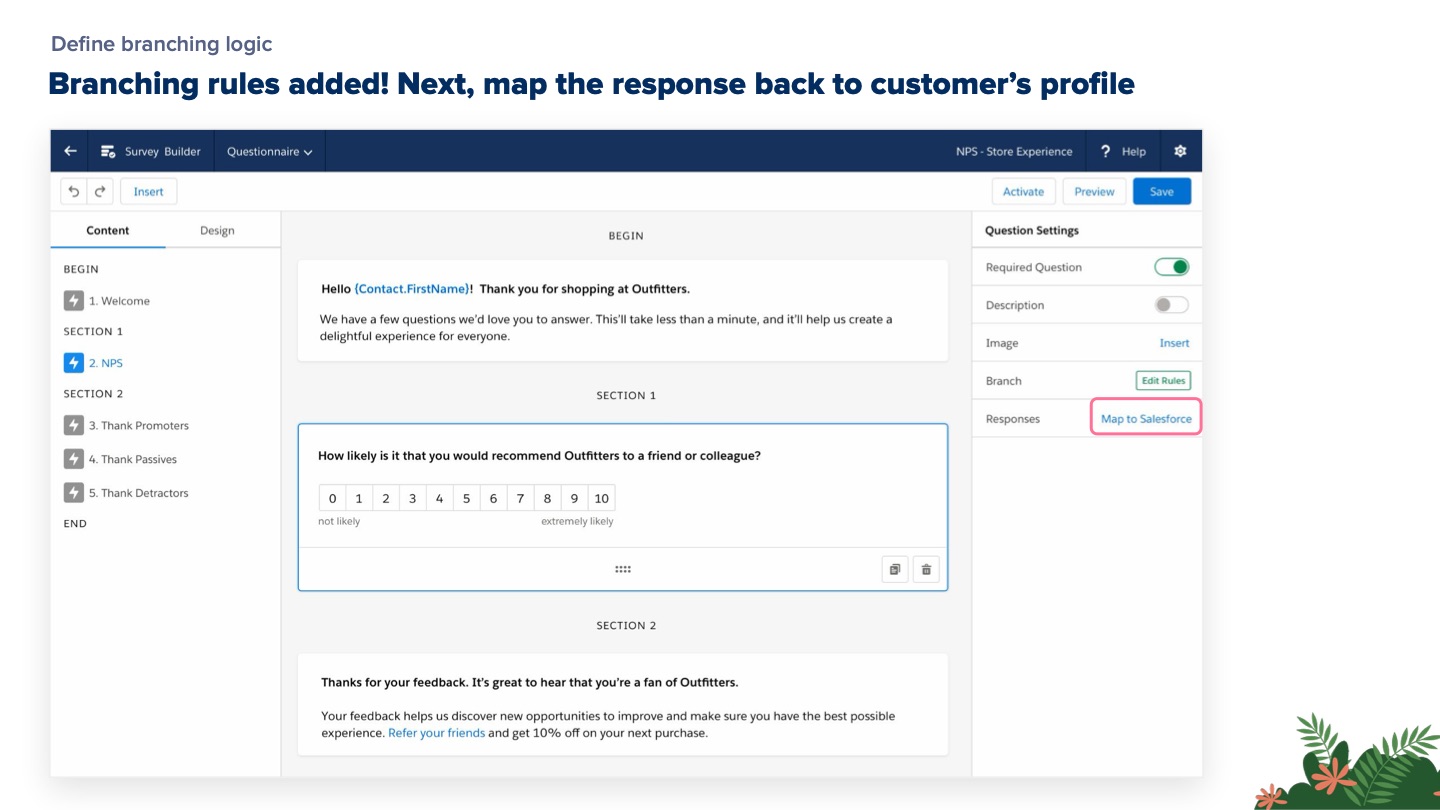This screenshot has width=1440, height=810.
Task: Select rating 5 on the NPS scale
Action: [x=466, y=498]
